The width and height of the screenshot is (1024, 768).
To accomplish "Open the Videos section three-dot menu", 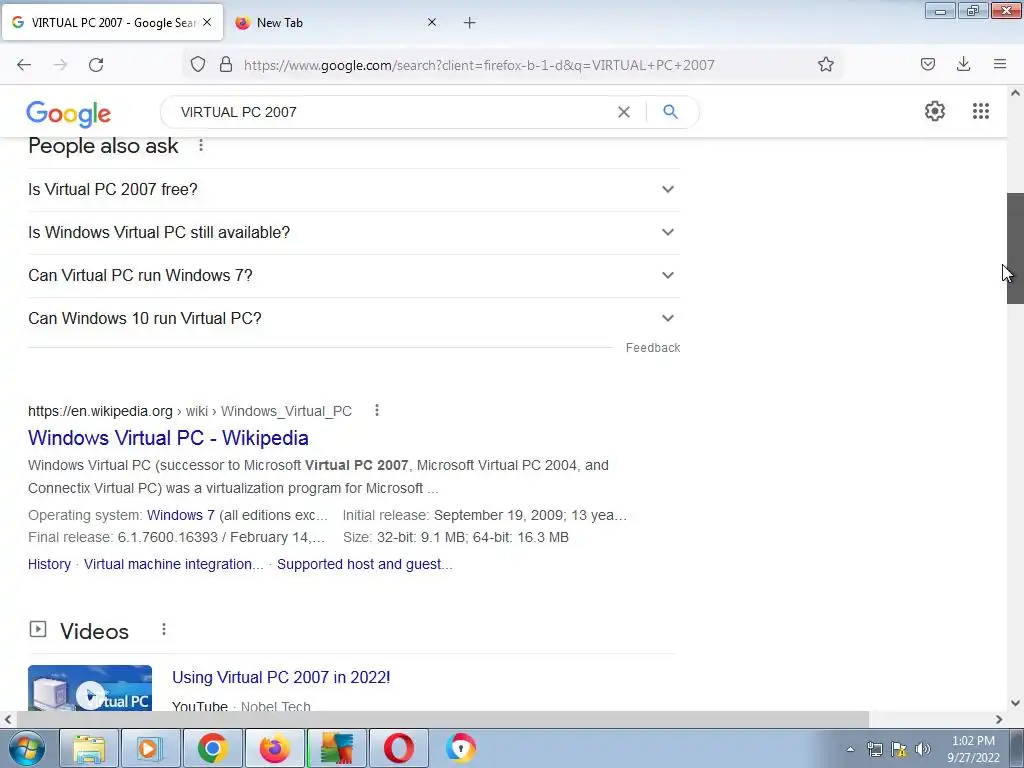I will (163, 629).
